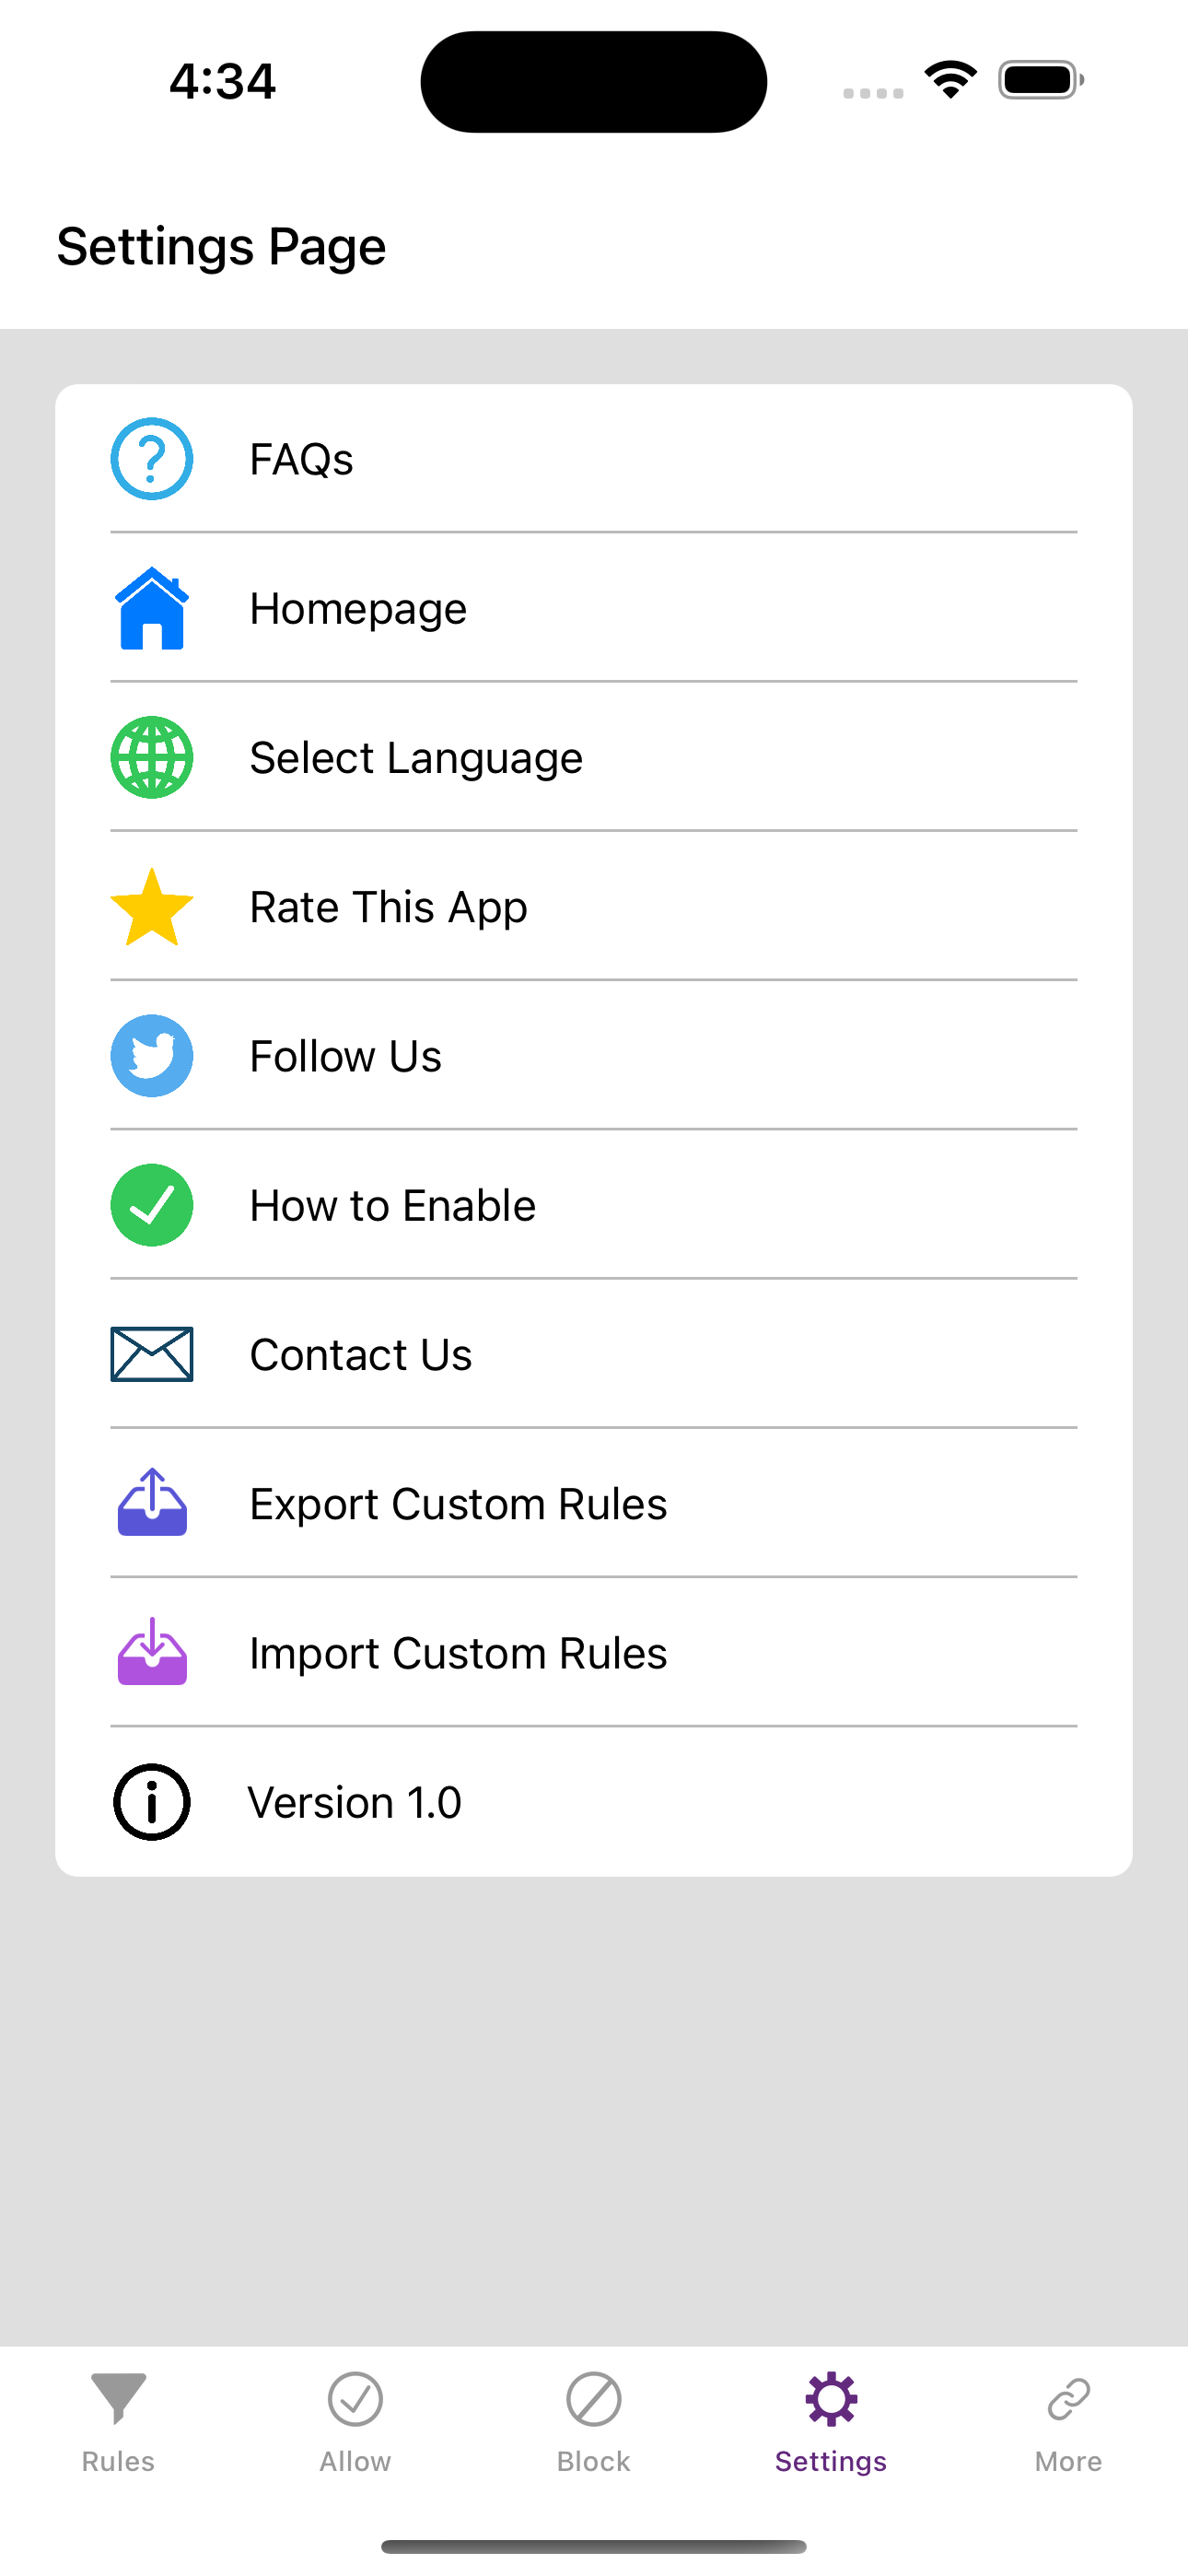The image size is (1188, 2576).
Task: Open How to Enable instructions
Action: [594, 1205]
